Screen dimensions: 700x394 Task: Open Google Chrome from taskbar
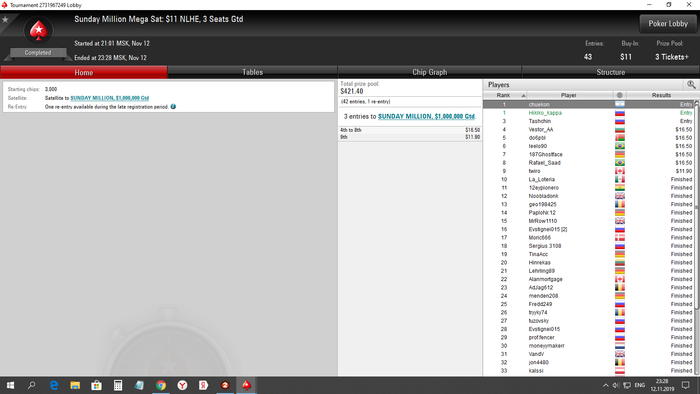point(161,385)
